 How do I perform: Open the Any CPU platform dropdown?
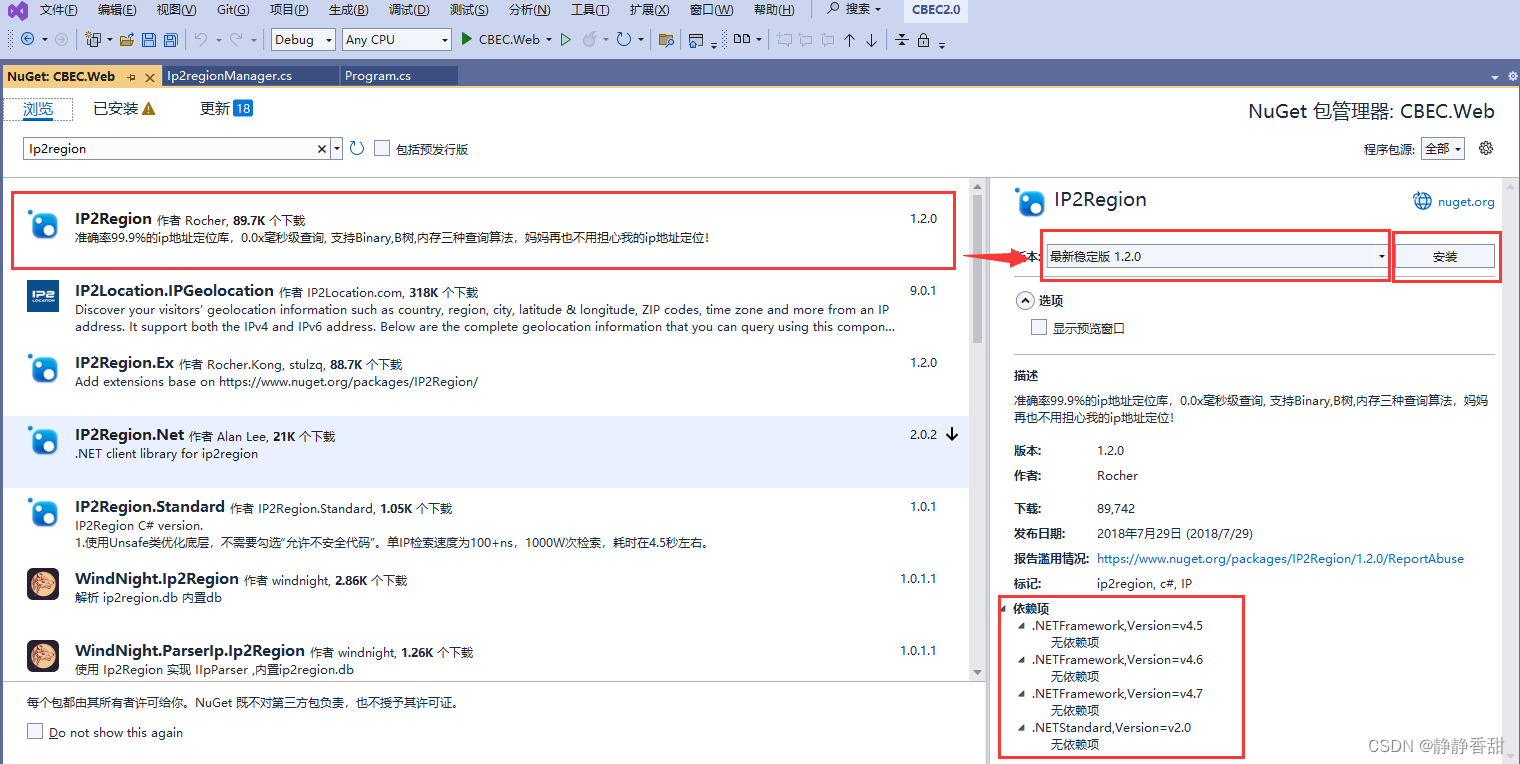click(396, 40)
